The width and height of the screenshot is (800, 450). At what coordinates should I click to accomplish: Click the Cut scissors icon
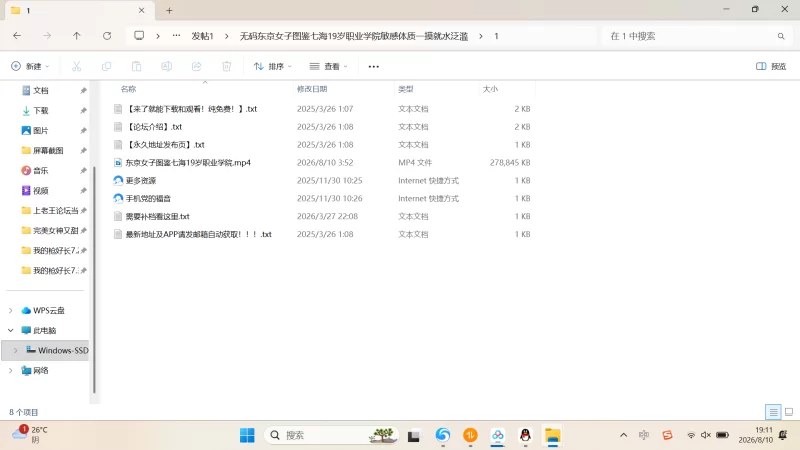coord(77,66)
